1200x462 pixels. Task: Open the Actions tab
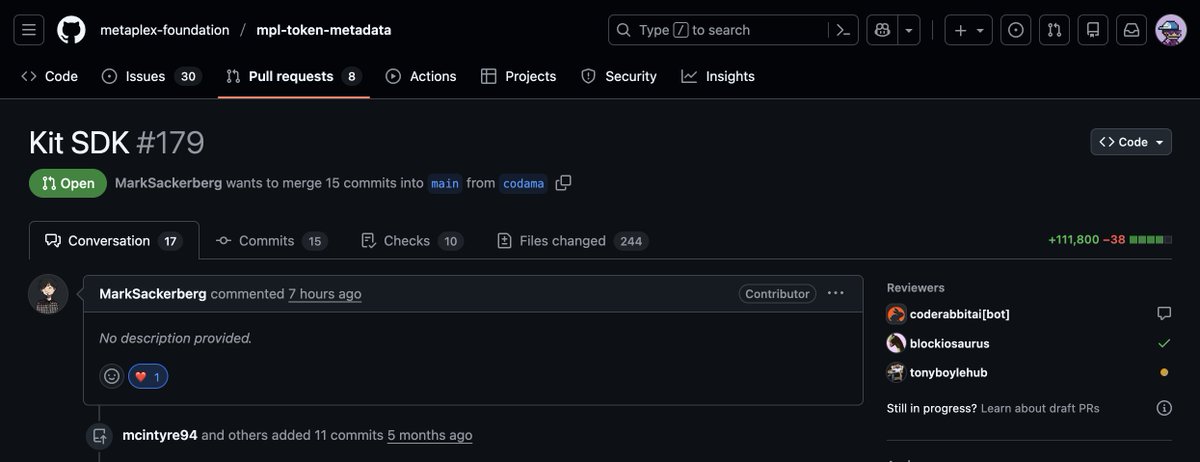click(421, 76)
